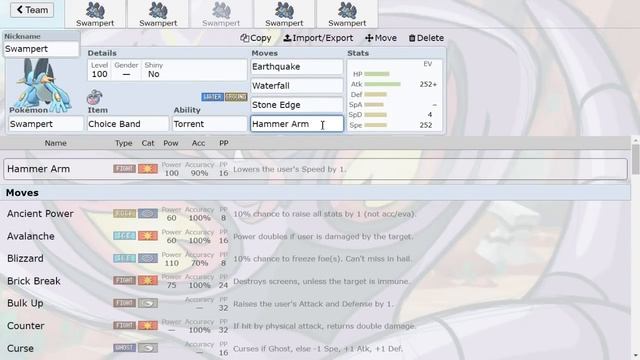Click the Spe stat bar

pyautogui.click(x=375, y=125)
